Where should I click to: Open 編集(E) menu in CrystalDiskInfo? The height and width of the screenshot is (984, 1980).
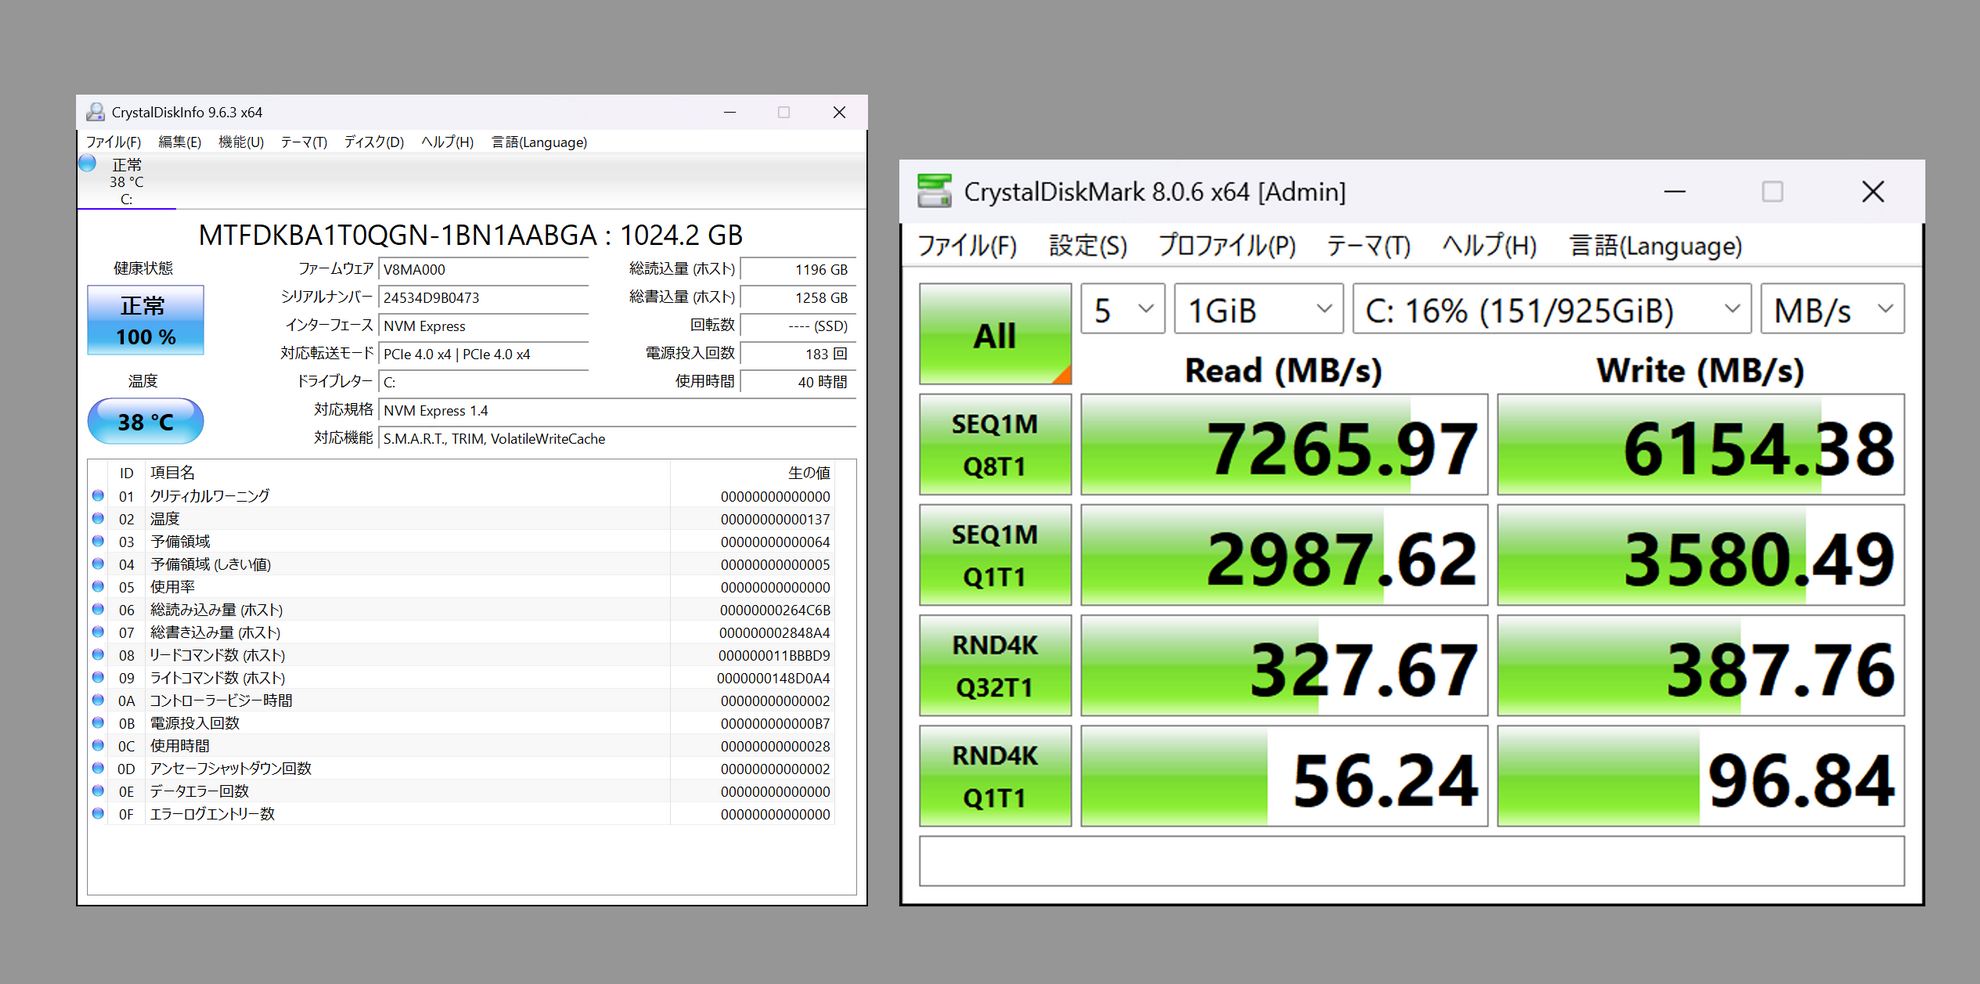pyautogui.click(x=180, y=142)
